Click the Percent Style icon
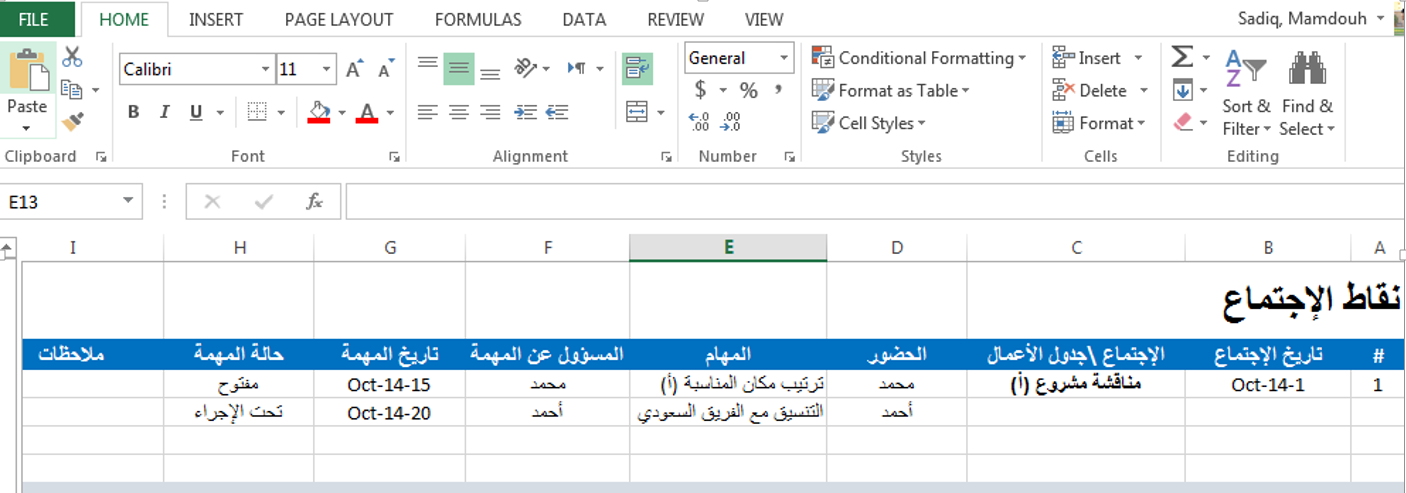The height and width of the screenshot is (493, 1406). (x=748, y=91)
